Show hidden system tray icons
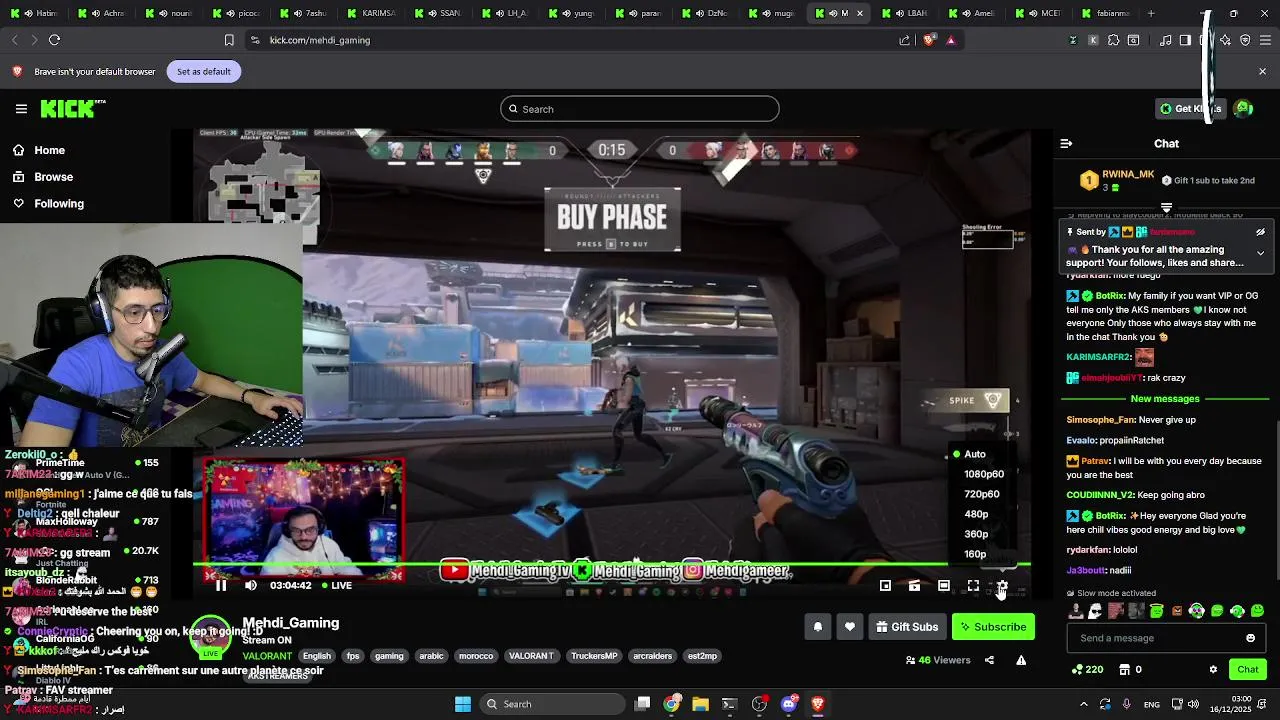 tap(1084, 704)
